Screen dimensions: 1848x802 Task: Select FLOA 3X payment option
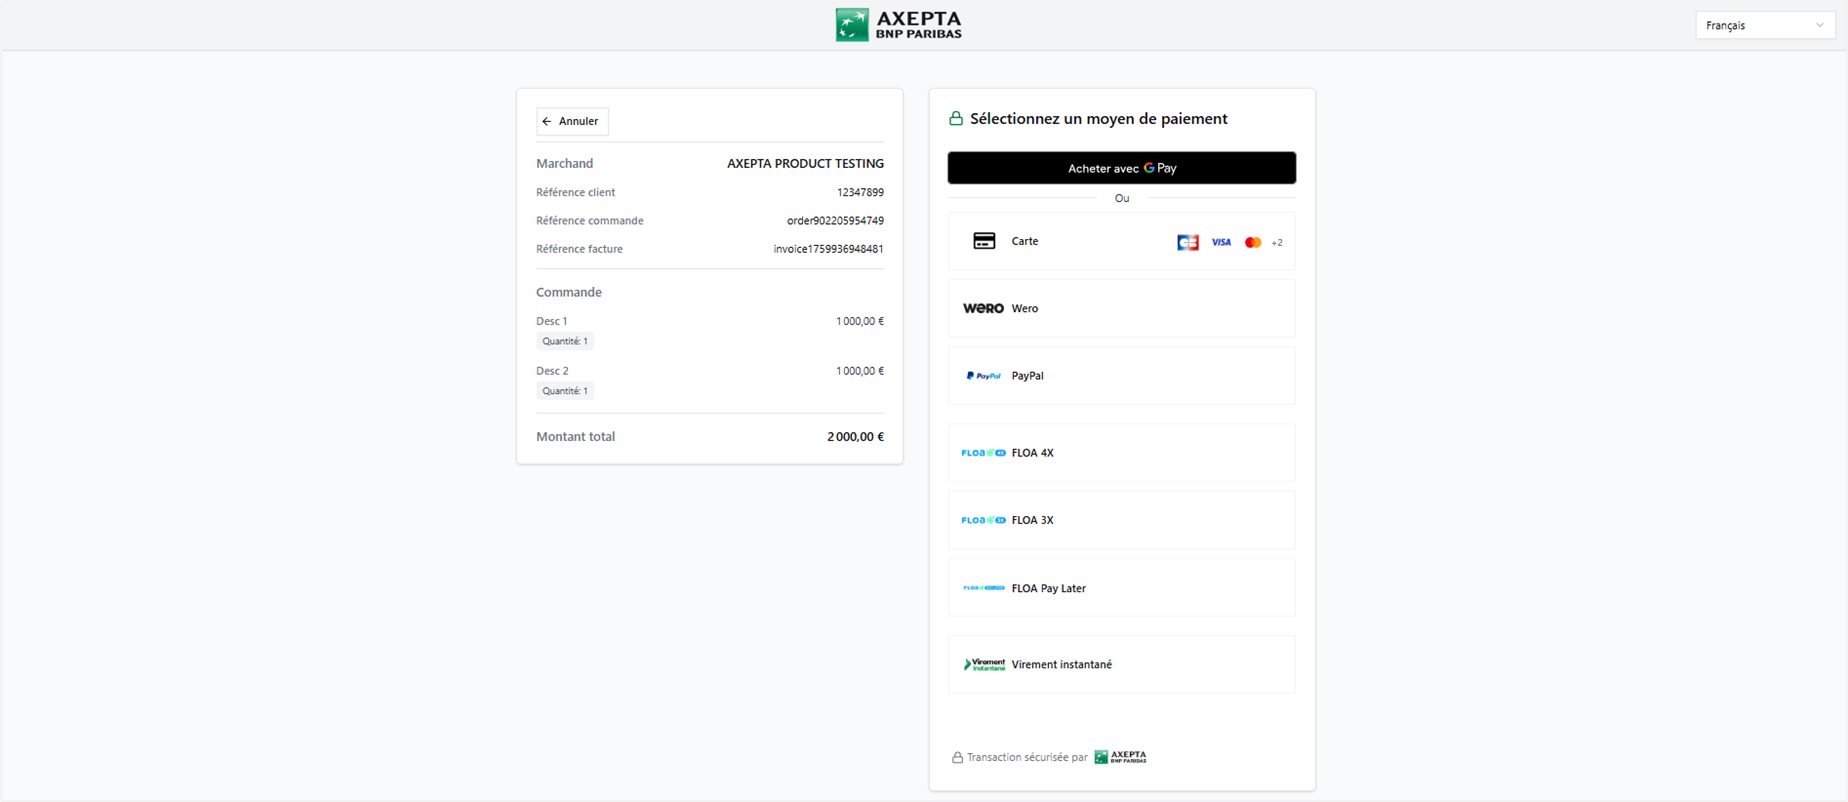click(x=1121, y=520)
